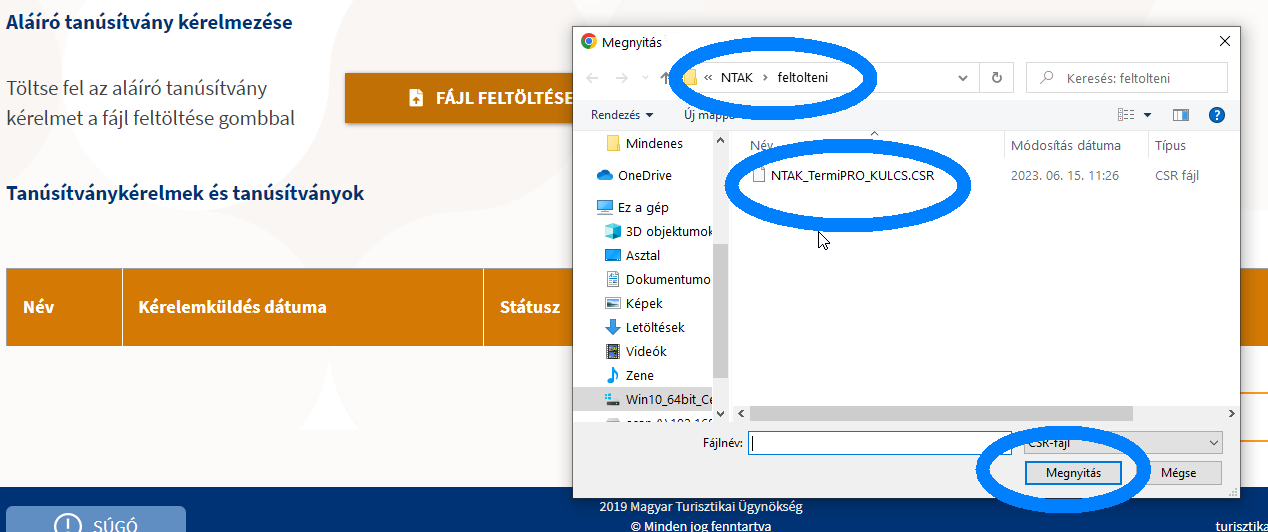
Task: Toggle the preview pane icon
Action: [x=1180, y=115]
